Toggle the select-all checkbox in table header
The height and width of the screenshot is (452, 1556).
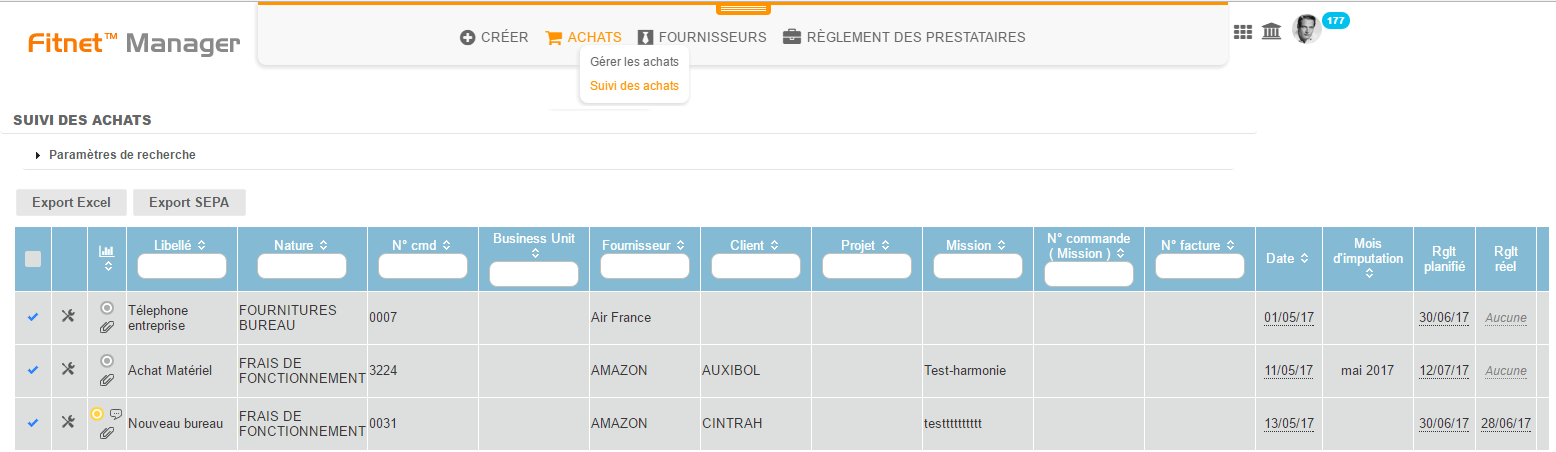click(33, 259)
